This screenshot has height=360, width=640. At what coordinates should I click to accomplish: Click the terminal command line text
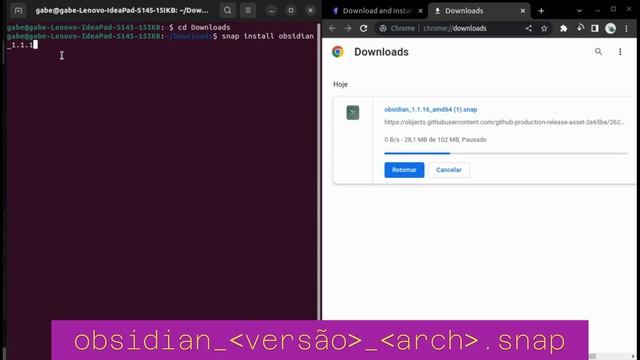click(x=160, y=40)
